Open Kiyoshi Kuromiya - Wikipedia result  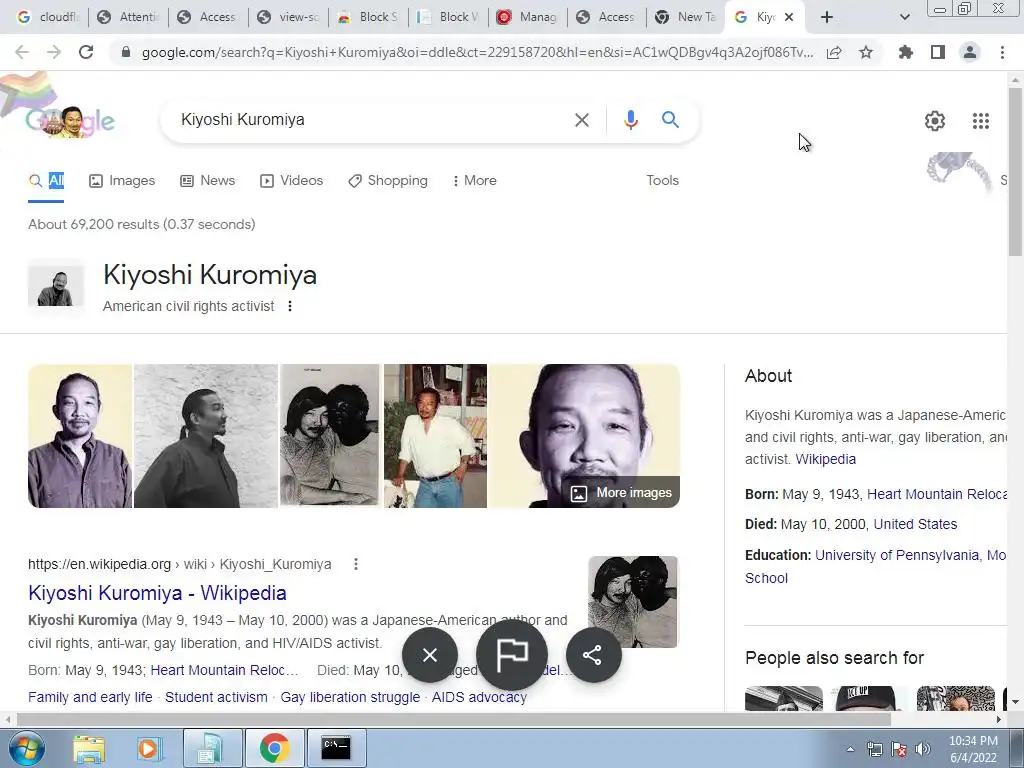coord(157,593)
